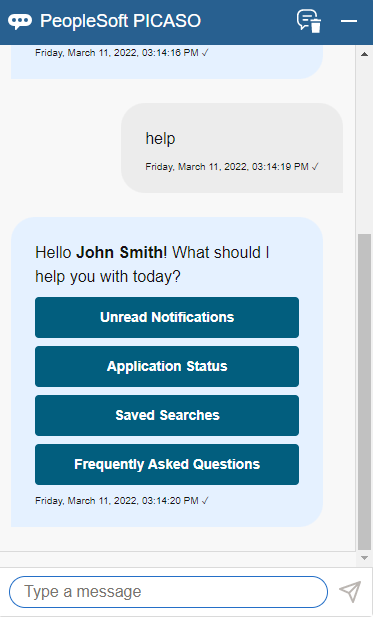Click the 03:14:16 PM timestamp at top

tap(122, 53)
